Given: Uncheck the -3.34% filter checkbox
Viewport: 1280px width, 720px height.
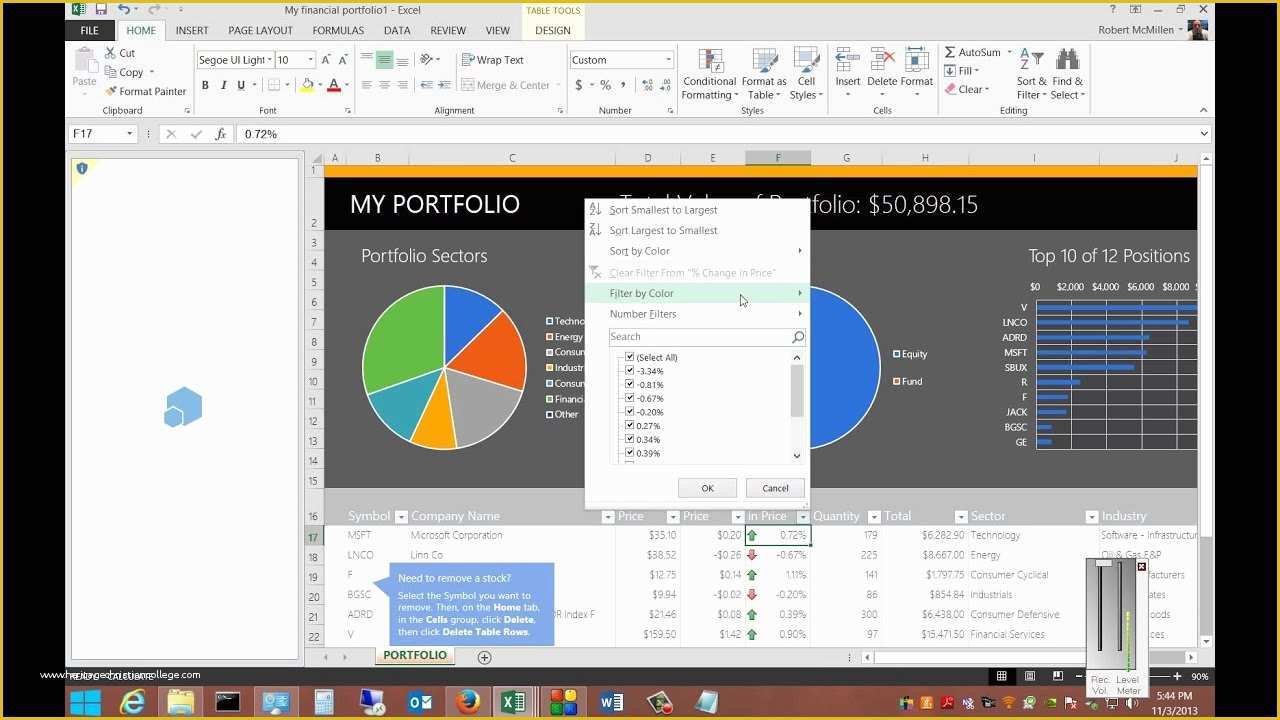Looking at the screenshot, I should pos(630,371).
